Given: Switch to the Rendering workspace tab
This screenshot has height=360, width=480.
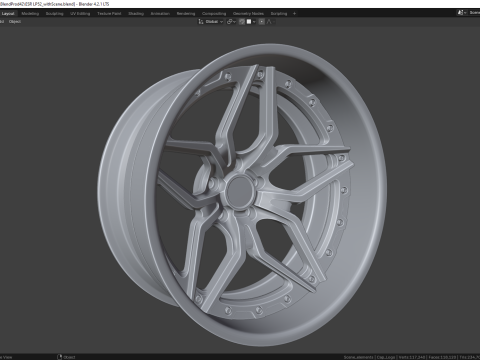Looking at the screenshot, I should tap(186, 14).
